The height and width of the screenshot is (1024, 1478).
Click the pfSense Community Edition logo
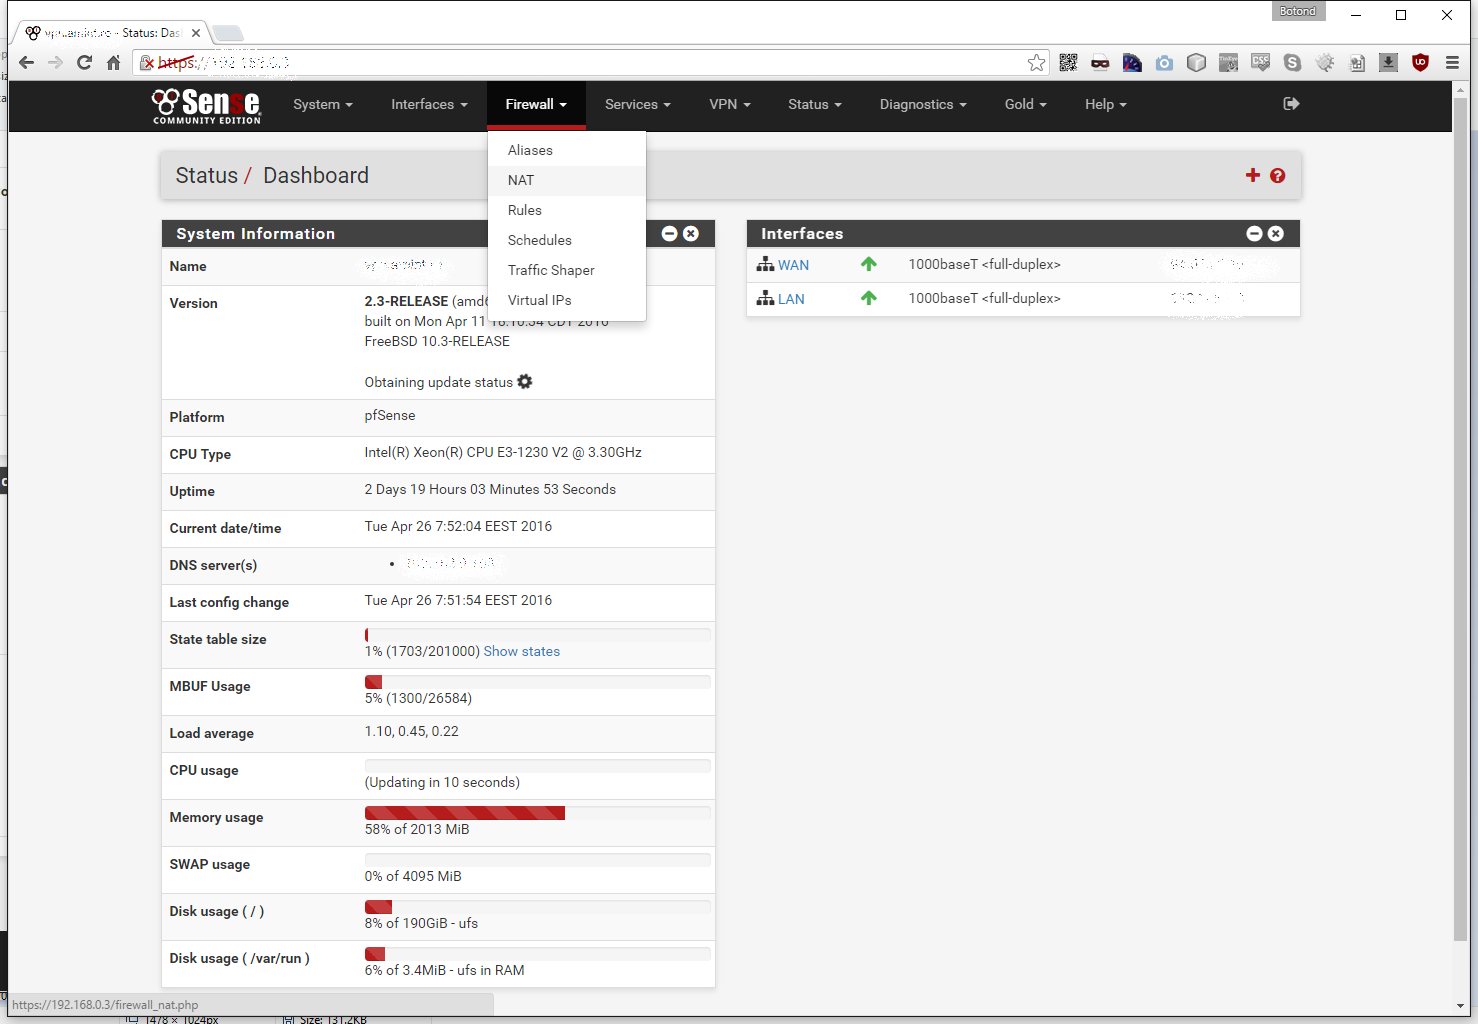tap(206, 105)
